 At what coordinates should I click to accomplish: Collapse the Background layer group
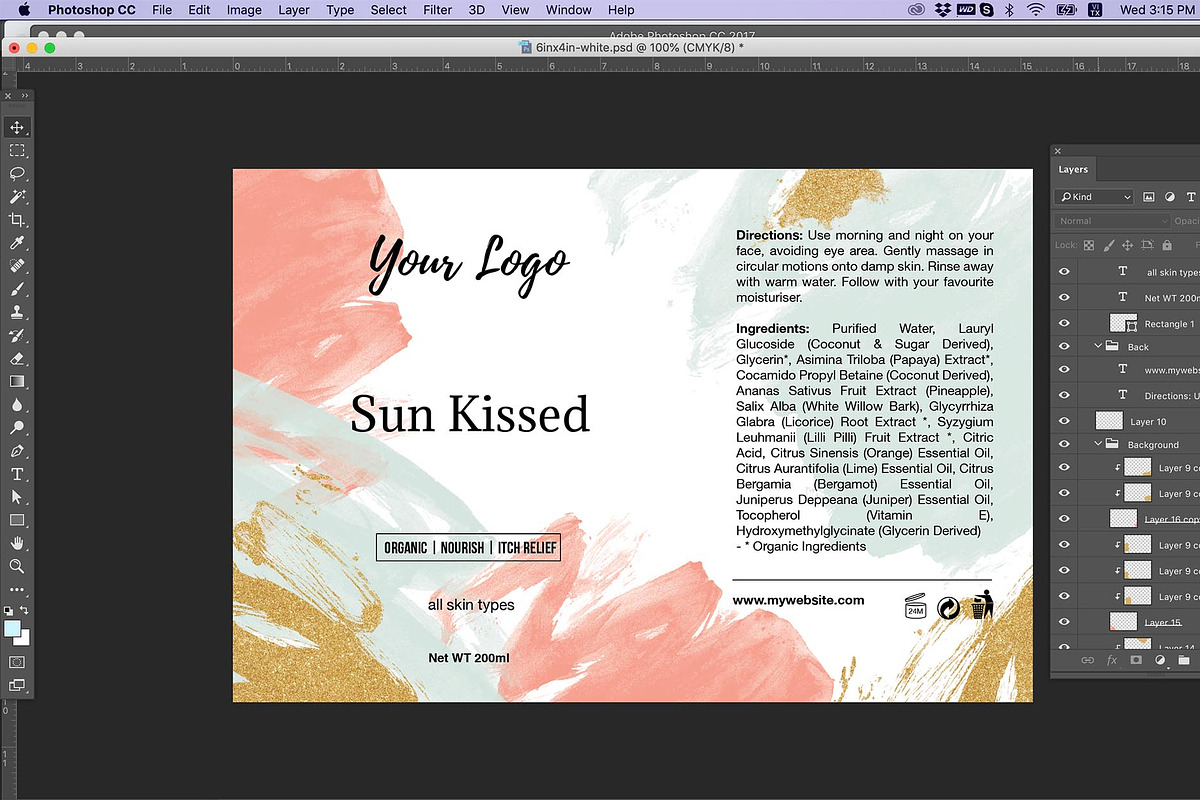(1097, 444)
